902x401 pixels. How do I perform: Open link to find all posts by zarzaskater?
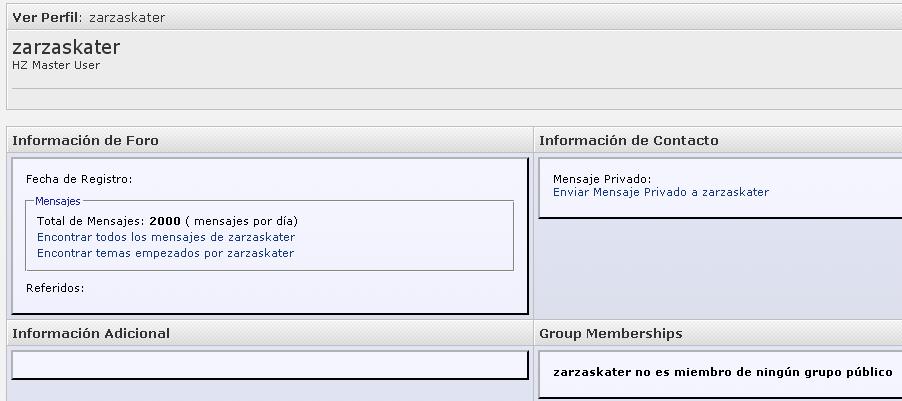(x=166, y=237)
